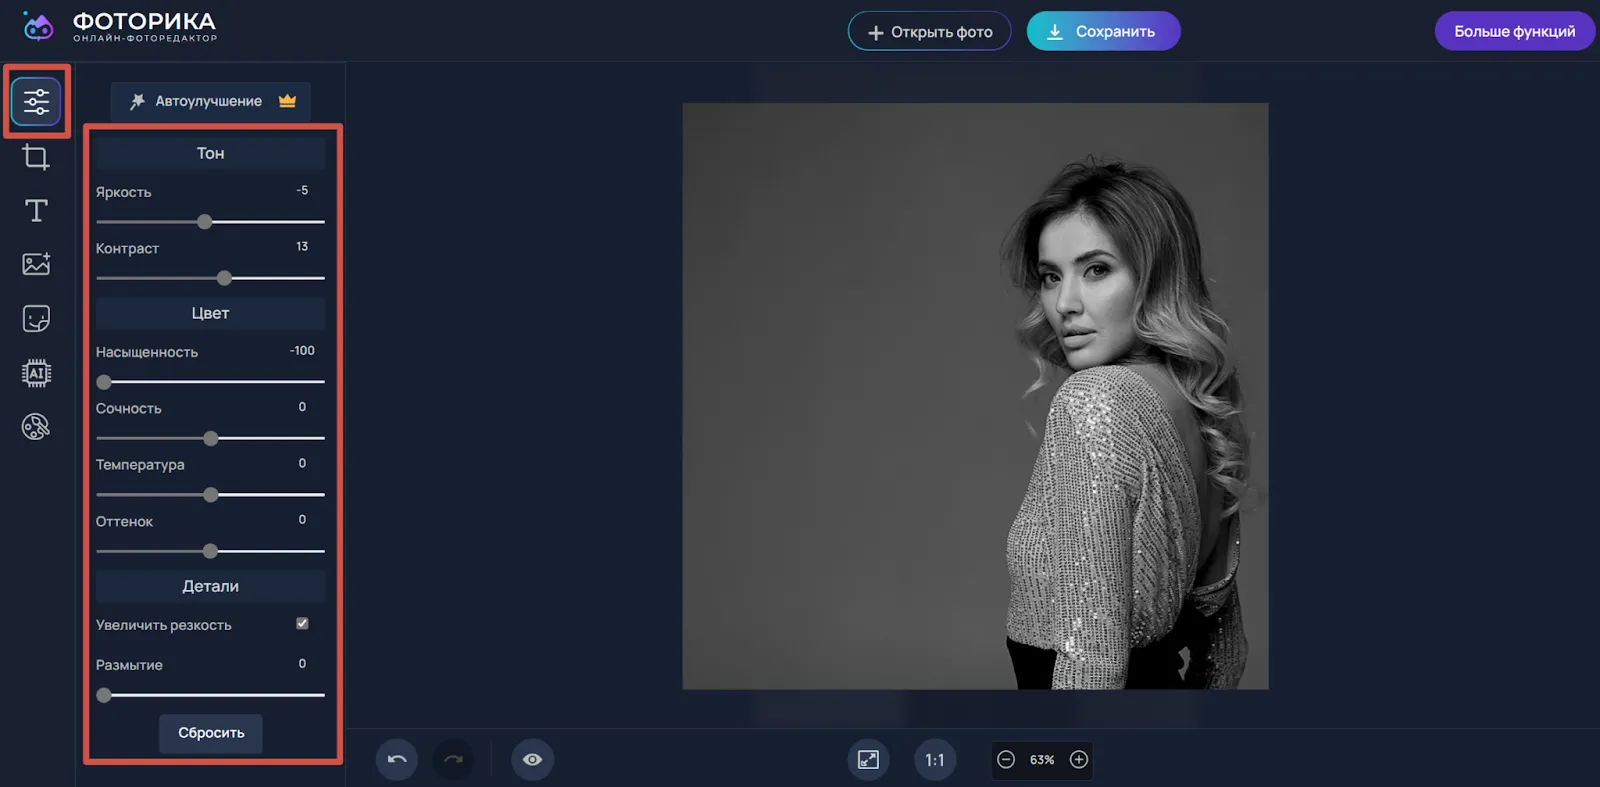This screenshot has height=787, width=1600.
Task: Click the Сохранить button
Action: pos(1103,31)
